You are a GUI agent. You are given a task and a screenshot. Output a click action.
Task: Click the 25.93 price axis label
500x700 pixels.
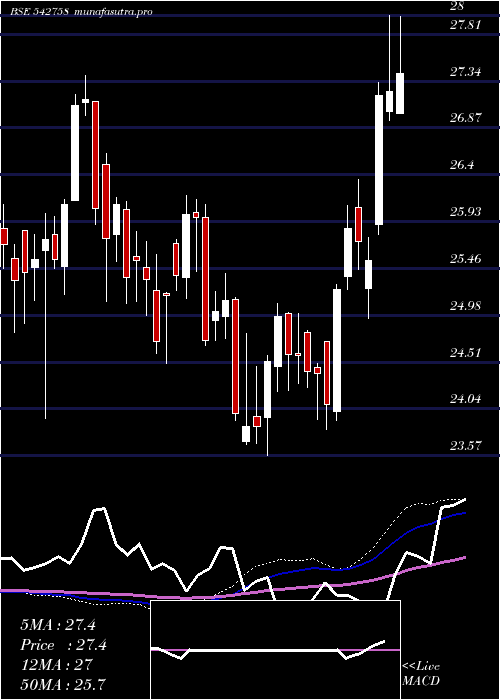click(466, 212)
